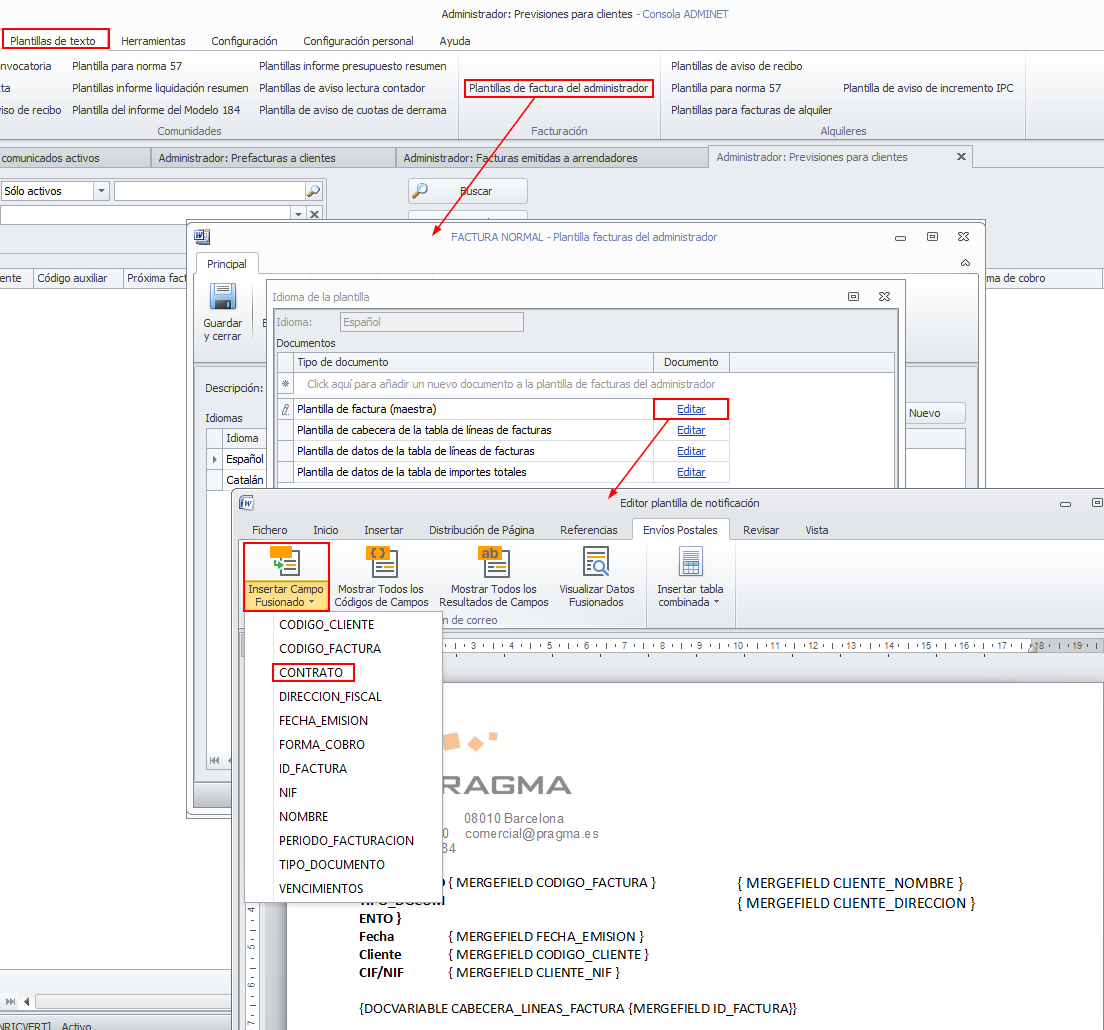
Task: Click Plantilla de aviso de cuotas de derrama
Action: click(x=353, y=110)
